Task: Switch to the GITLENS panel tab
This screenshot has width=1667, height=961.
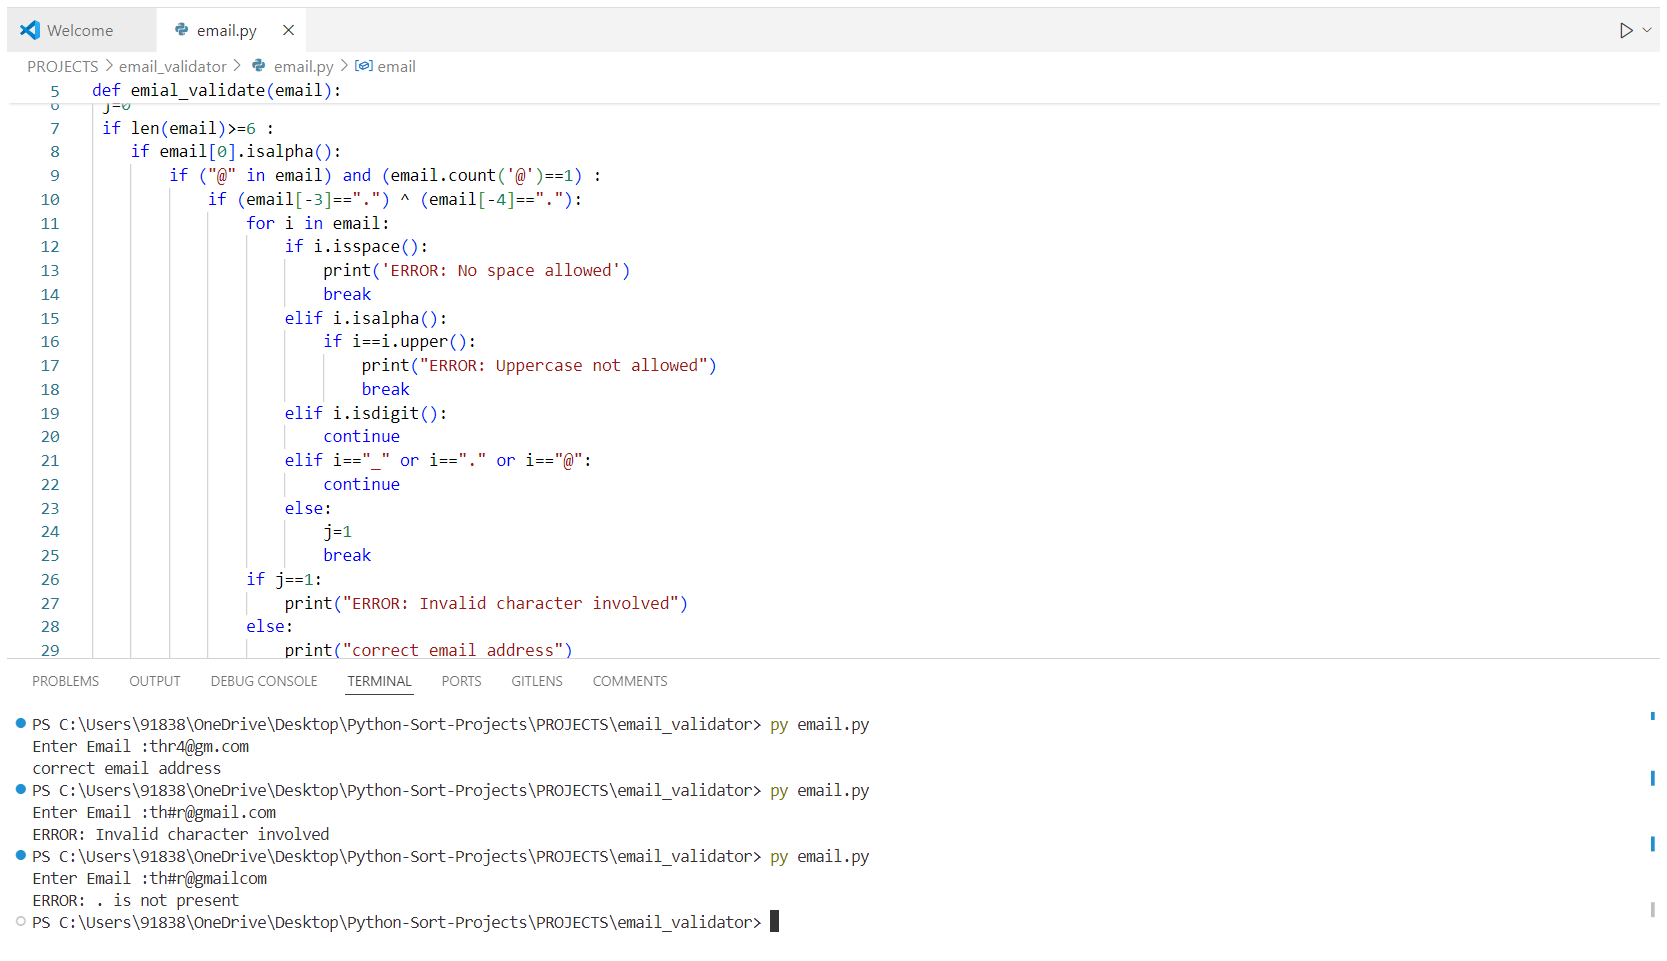Action: [x=537, y=681]
